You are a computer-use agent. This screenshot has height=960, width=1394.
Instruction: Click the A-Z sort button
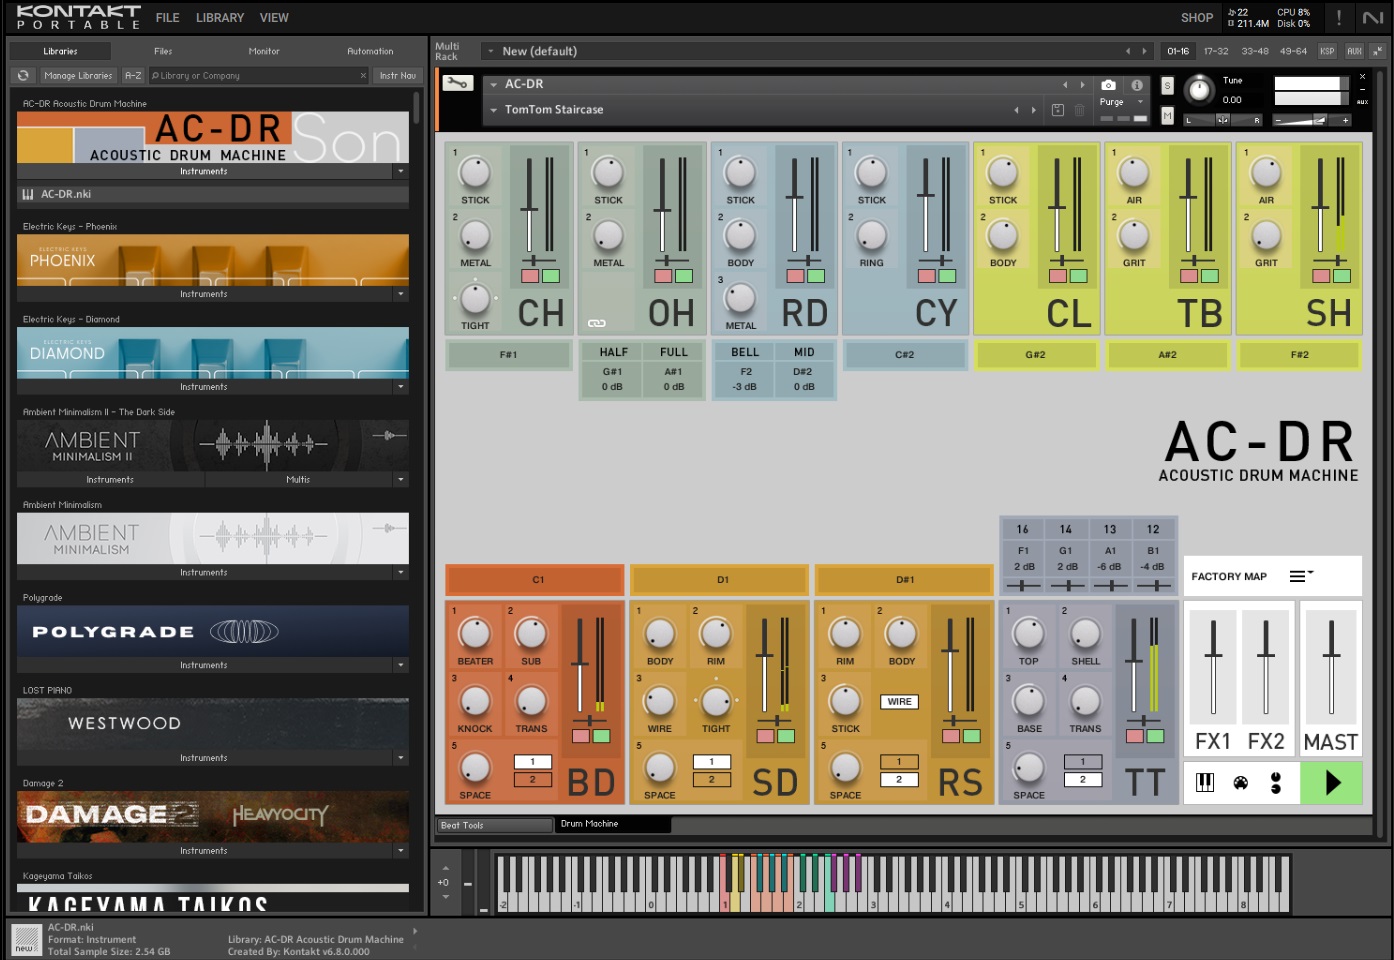(x=133, y=76)
